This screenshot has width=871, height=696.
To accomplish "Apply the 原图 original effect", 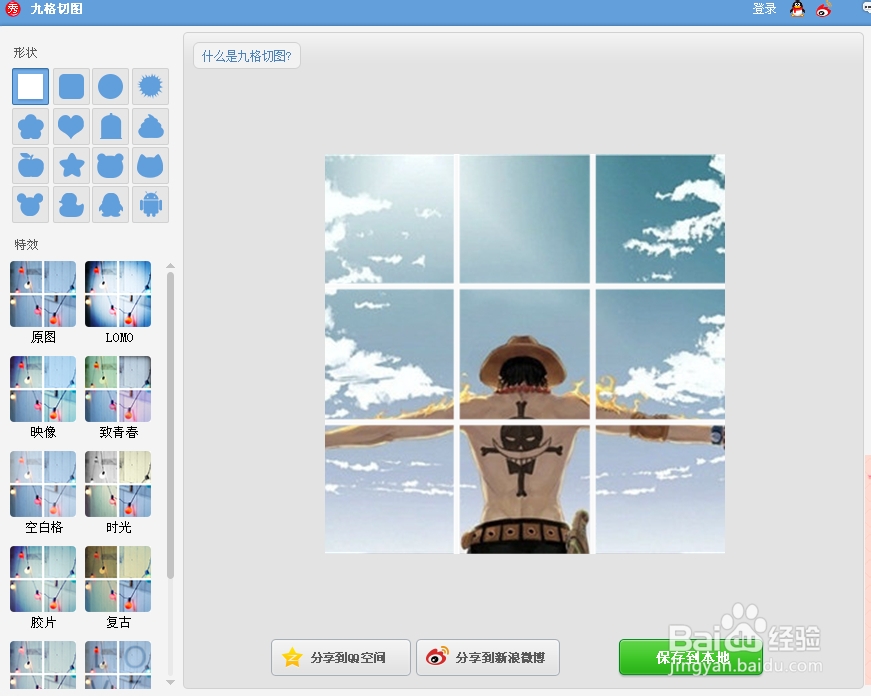I will 43,302.
